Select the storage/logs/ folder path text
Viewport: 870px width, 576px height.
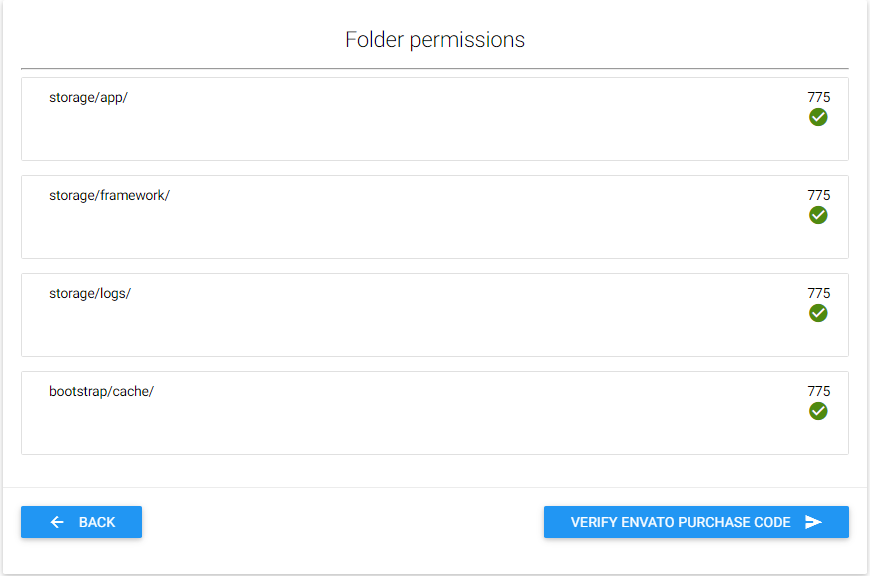click(x=90, y=293)
